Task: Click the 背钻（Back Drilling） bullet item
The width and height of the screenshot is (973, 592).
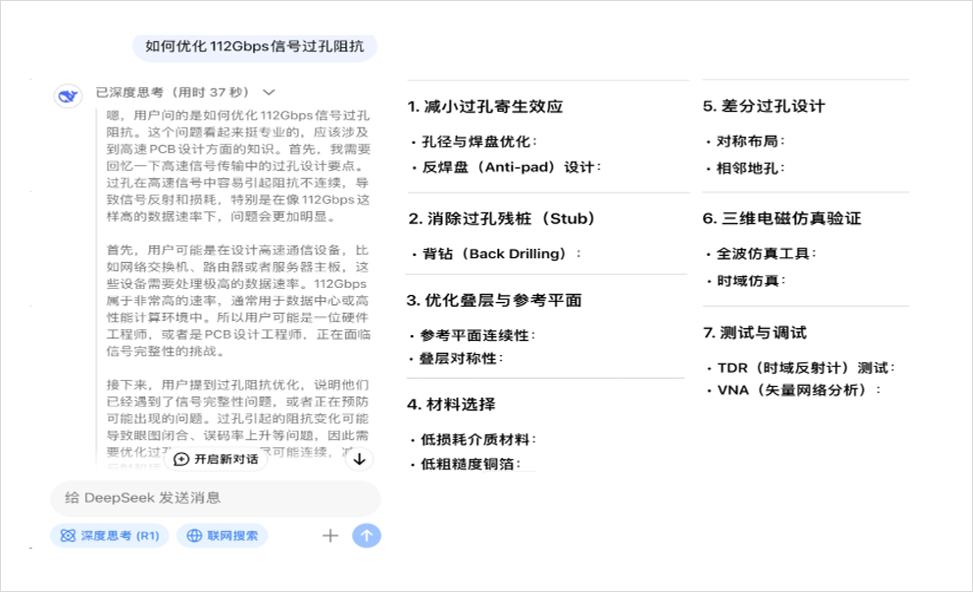Action: [497, 253]
